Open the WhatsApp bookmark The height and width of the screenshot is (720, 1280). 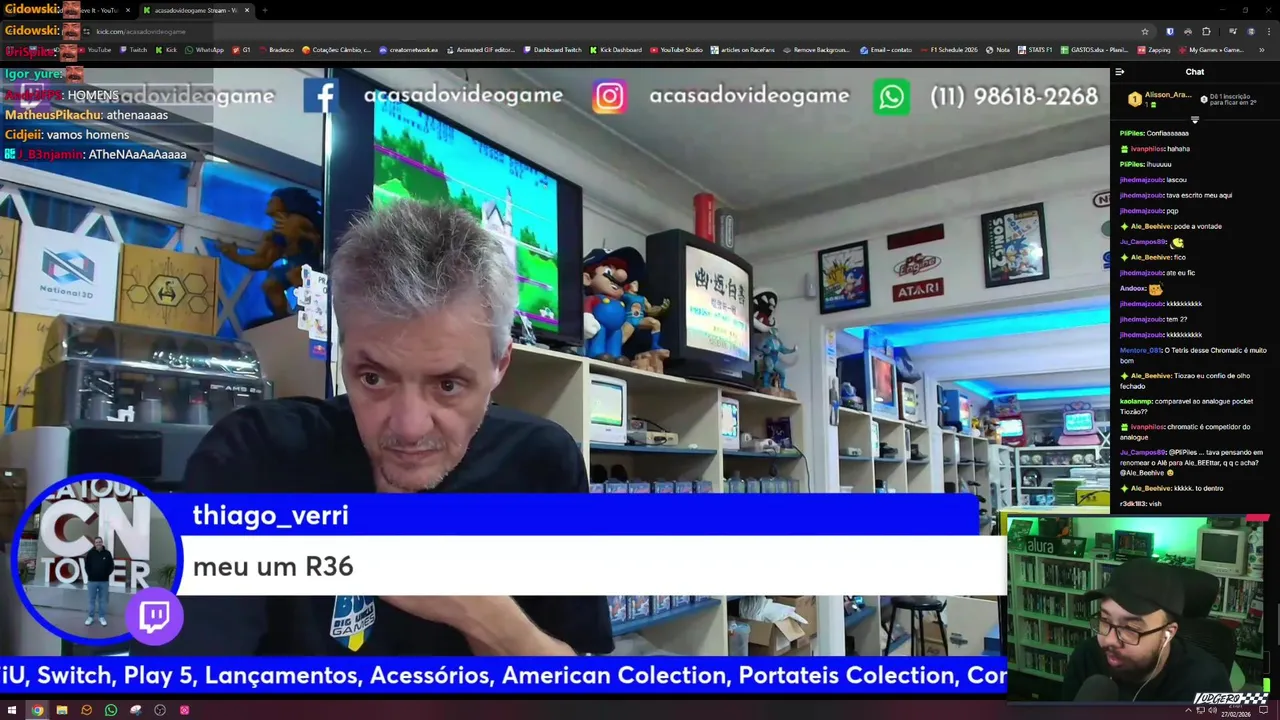click(204, 49)
